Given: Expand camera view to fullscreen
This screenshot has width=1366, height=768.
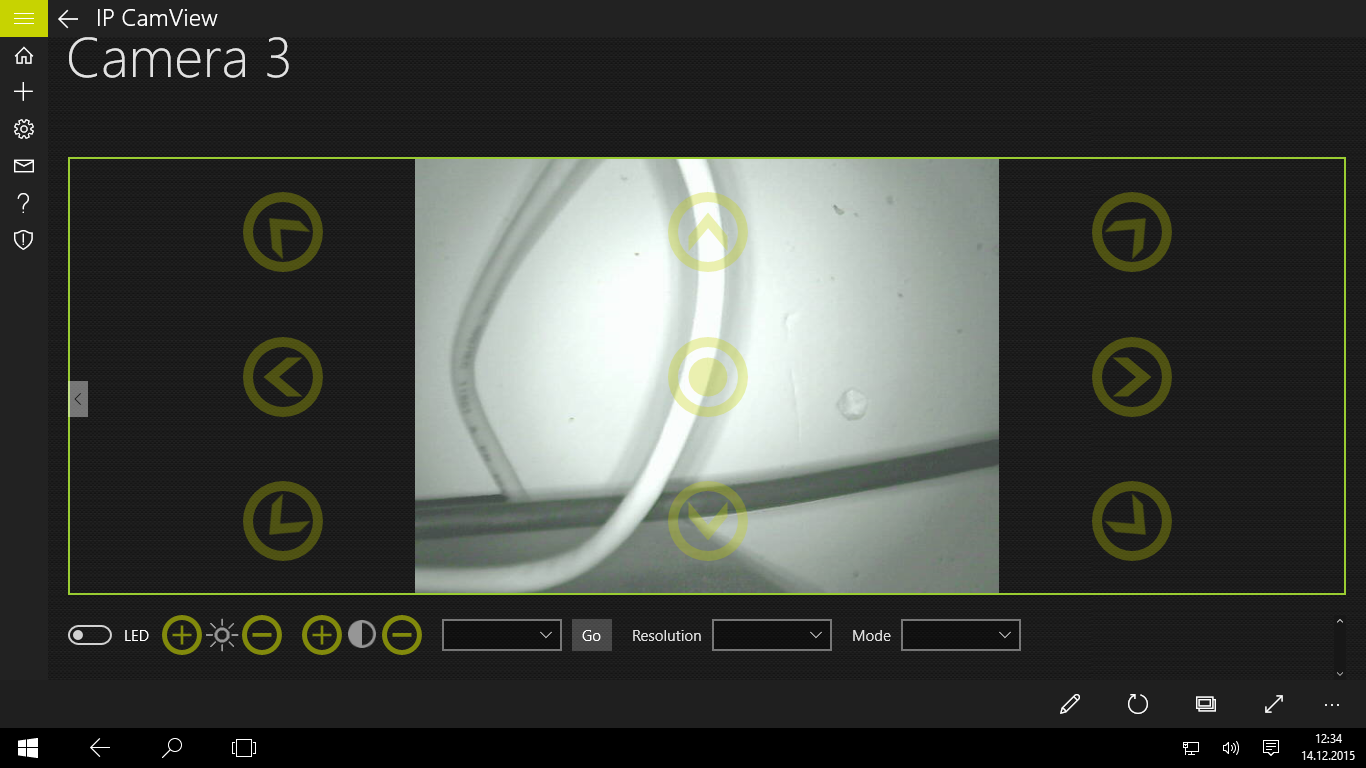Looking at the screenshot, I should 1274,704.
